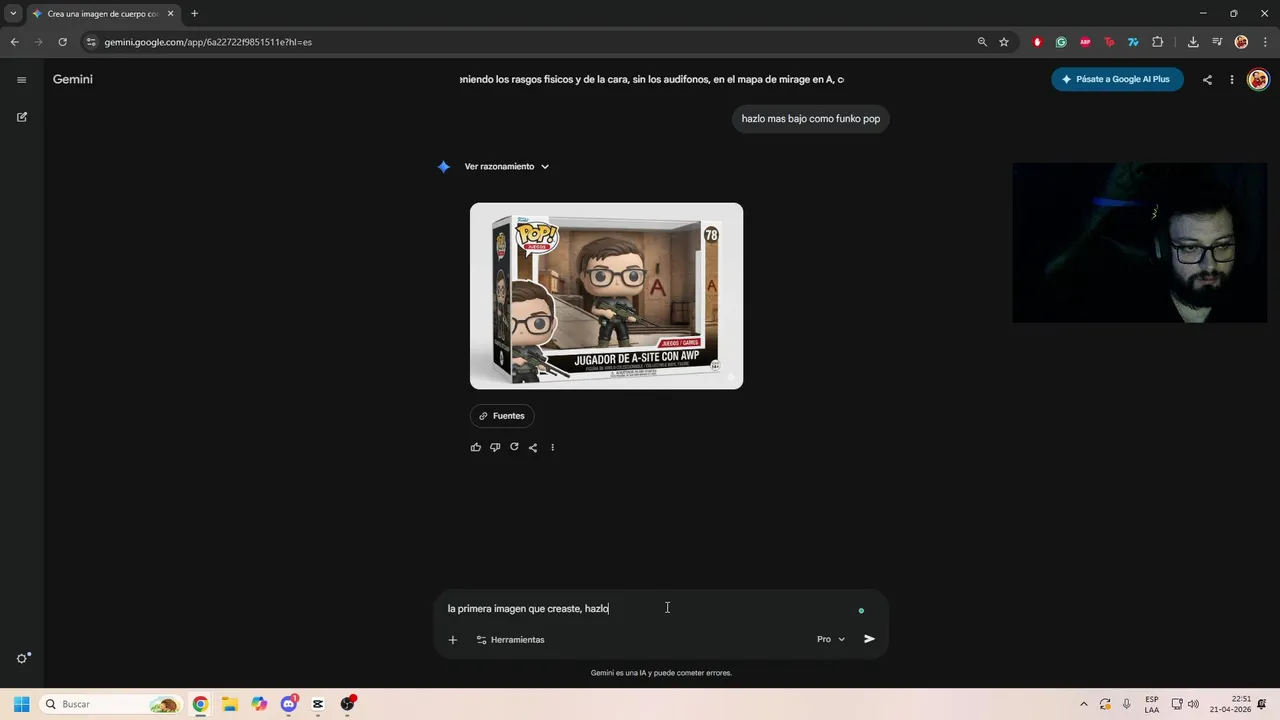Reload the page

[62, 42]
